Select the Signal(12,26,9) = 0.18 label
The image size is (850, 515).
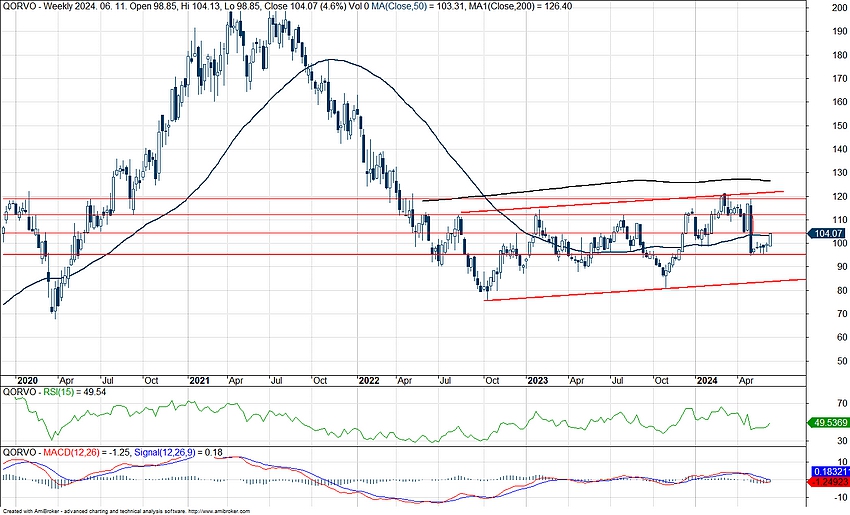tap(178, 452)
